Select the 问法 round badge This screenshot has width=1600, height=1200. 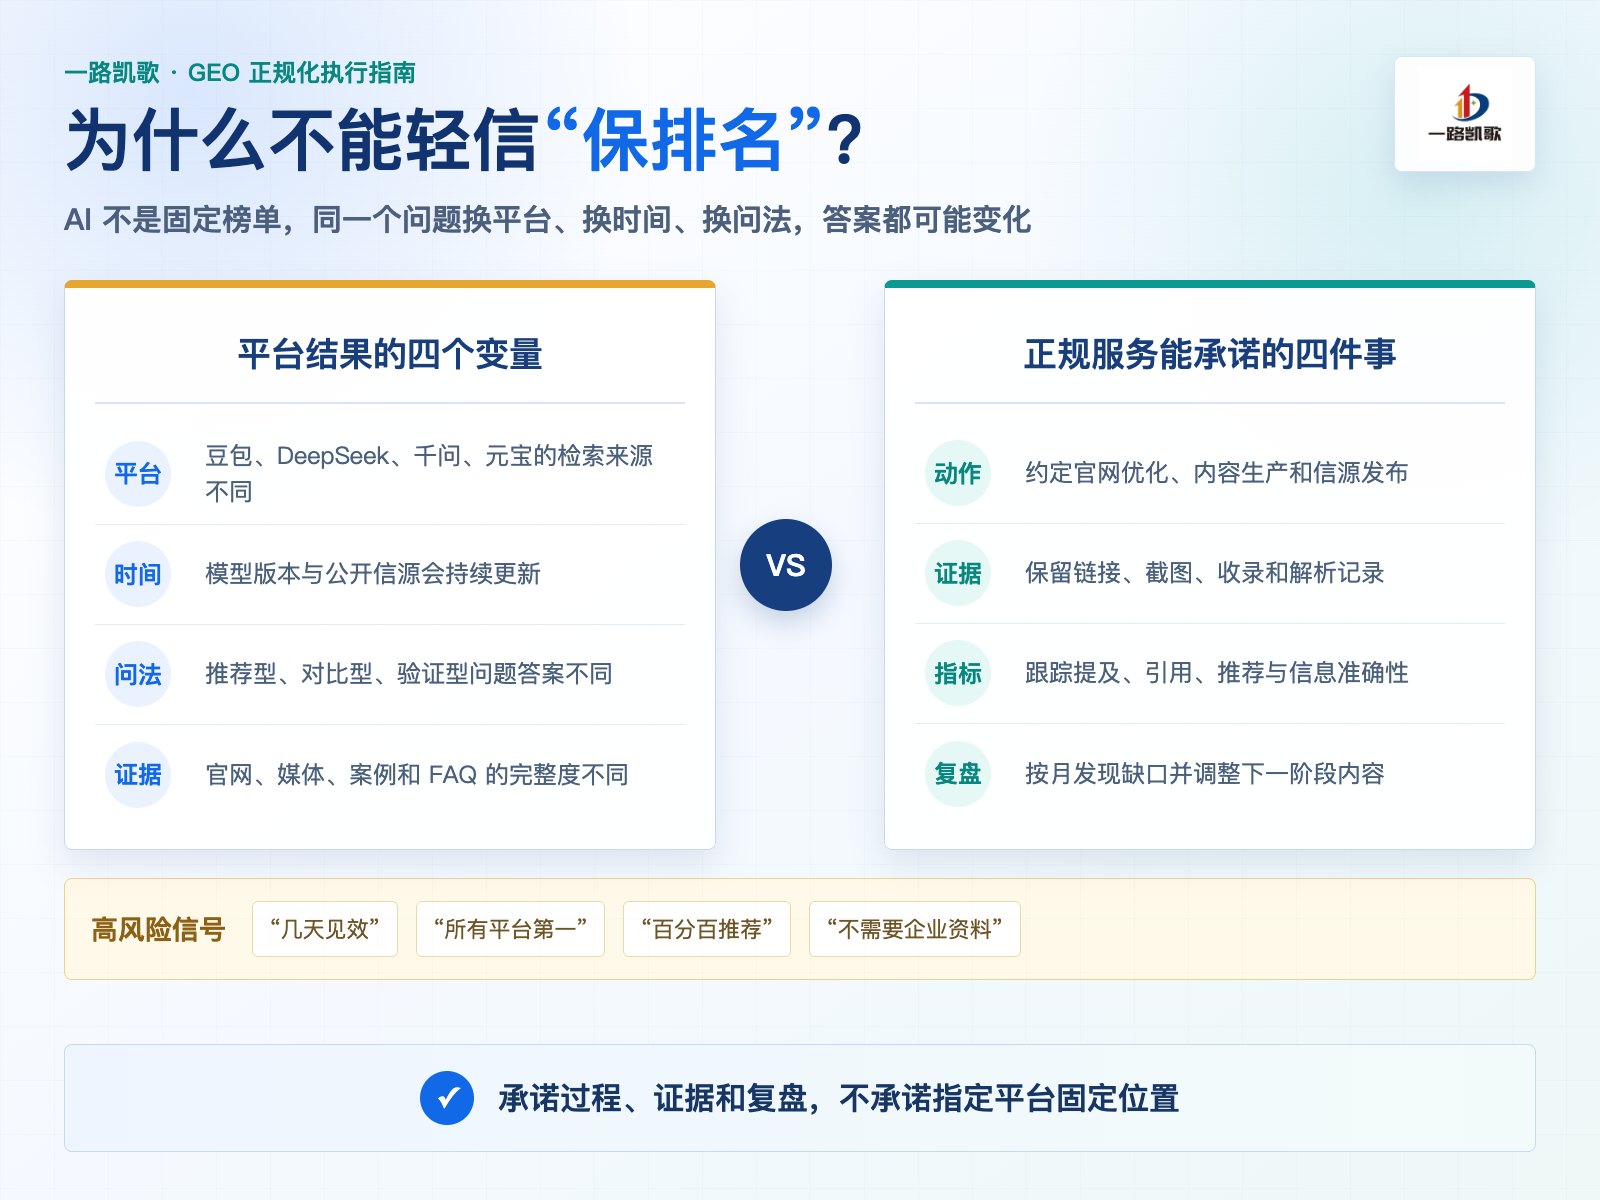coord(138,674)
